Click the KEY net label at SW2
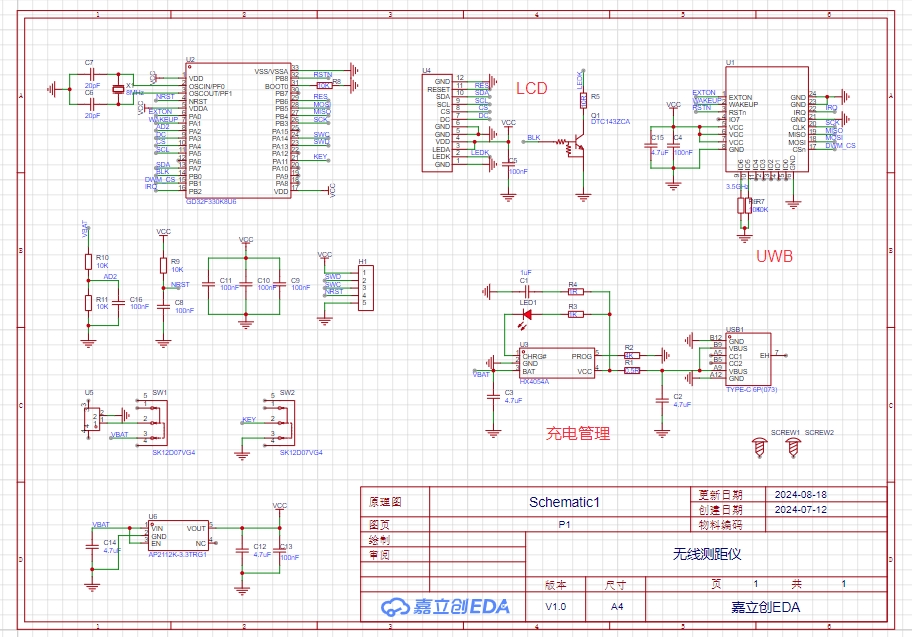This screenshot has width=912, height=637. pyautogui.click(x=249, y=419)
